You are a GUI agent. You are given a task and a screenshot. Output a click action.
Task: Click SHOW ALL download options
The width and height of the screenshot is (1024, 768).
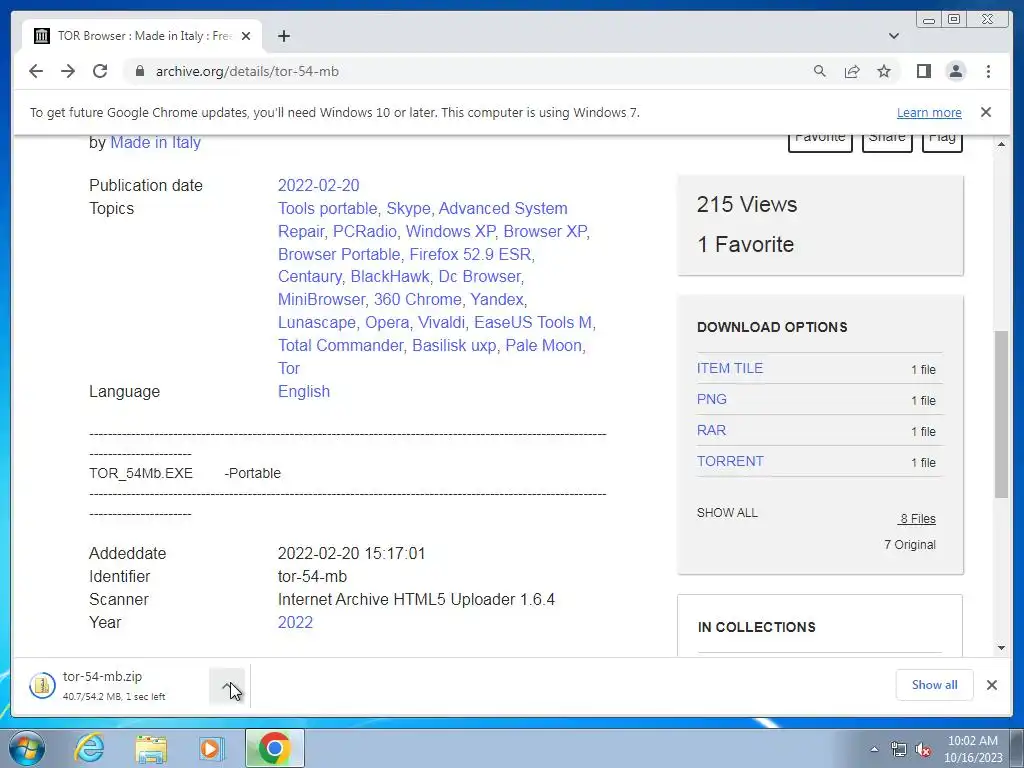click(727, 513)
